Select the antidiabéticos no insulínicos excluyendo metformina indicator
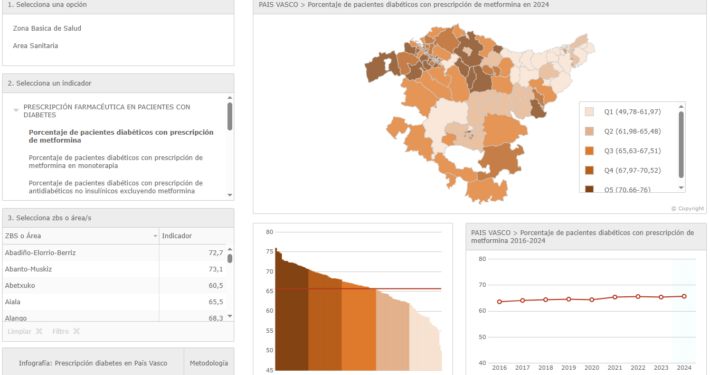The height and width of the screenshot is (375, 710). (115, 187)
